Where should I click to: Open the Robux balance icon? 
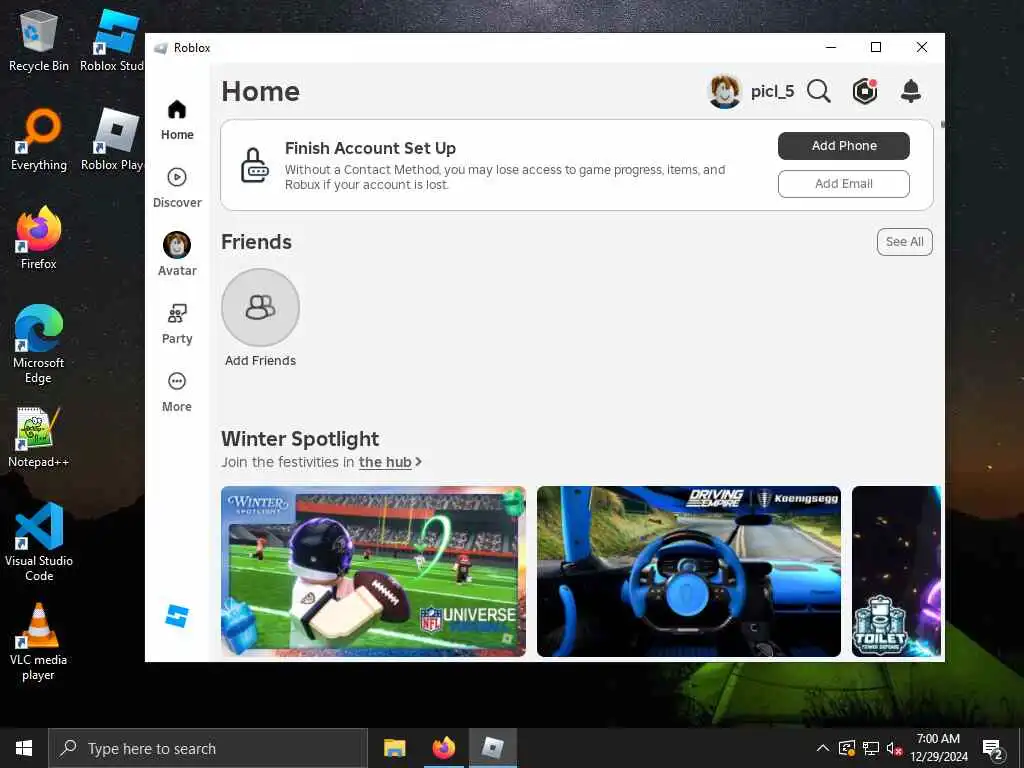tap(865, 91)
